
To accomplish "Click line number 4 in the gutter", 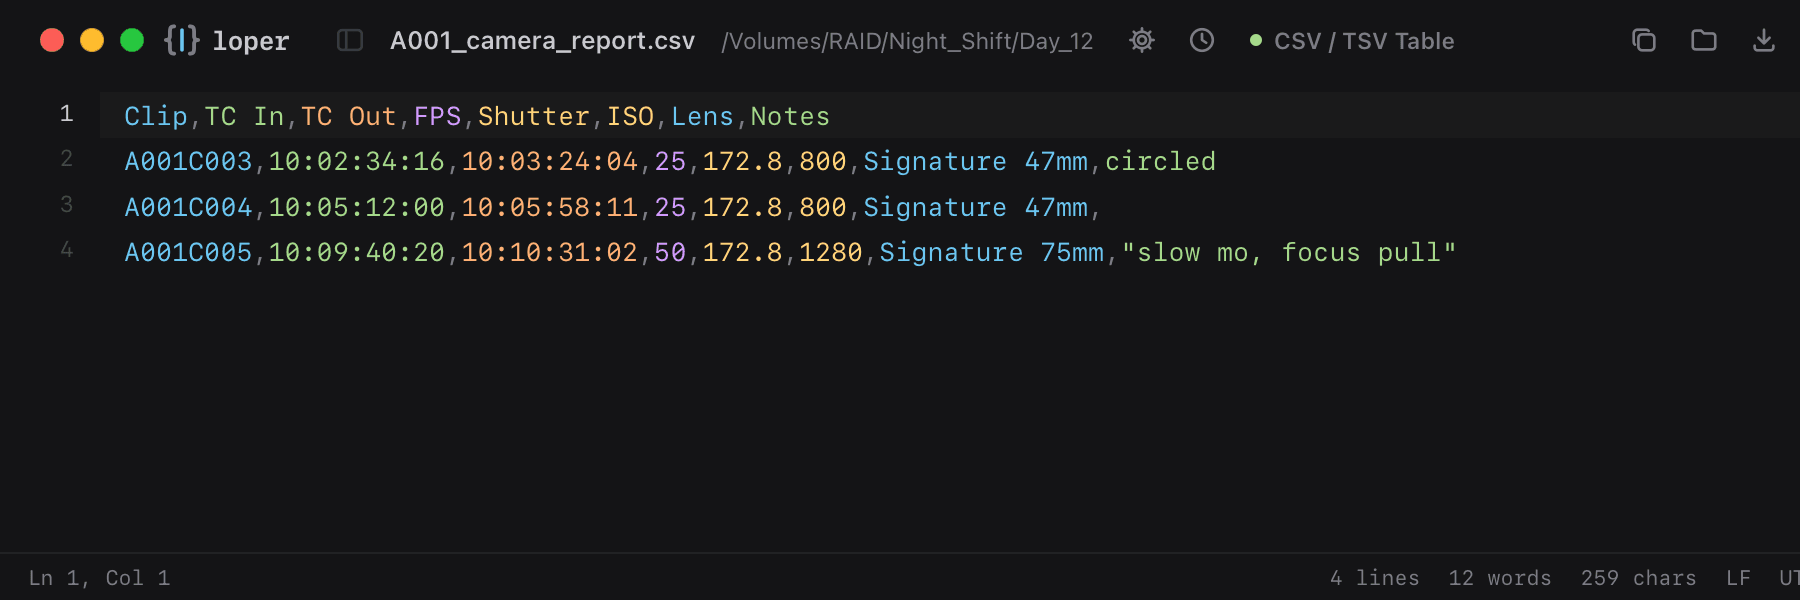I will 66,250.
